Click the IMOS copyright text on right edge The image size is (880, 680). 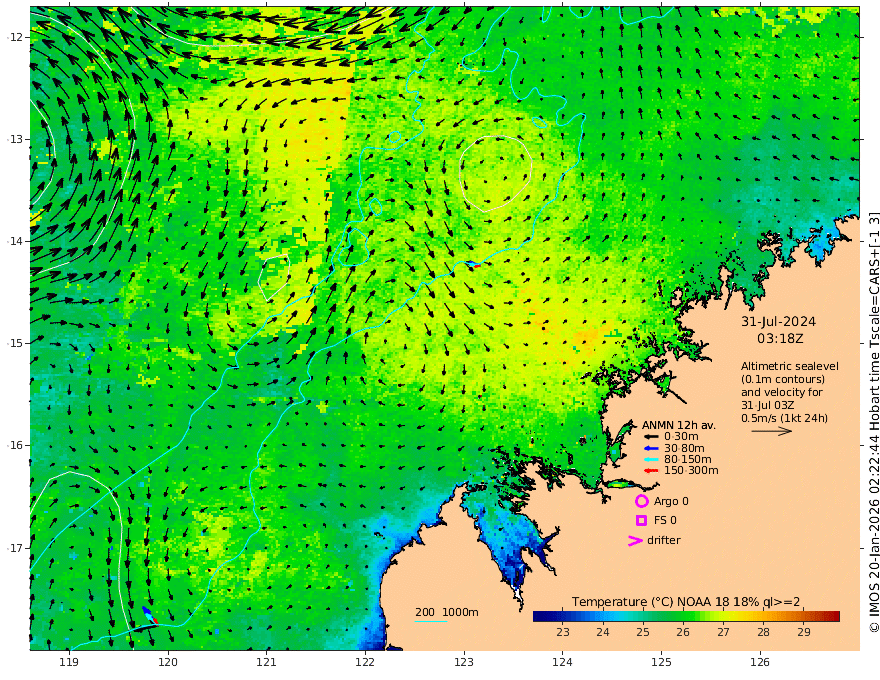click(x=874, y=422)
